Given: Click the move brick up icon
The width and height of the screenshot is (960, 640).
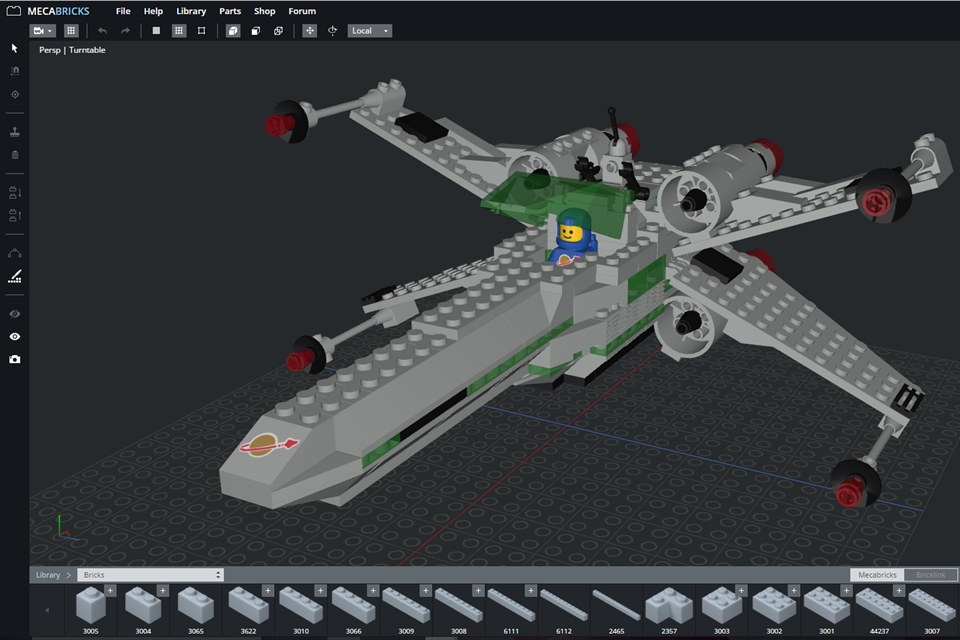Looking at the screenshot, I should (15, 216).
